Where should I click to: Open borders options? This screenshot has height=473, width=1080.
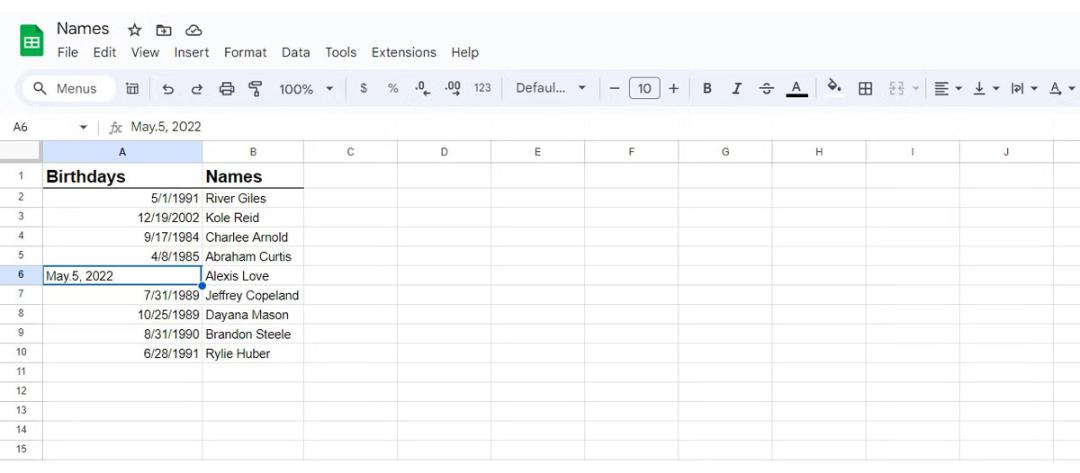[x=865, y=88]
